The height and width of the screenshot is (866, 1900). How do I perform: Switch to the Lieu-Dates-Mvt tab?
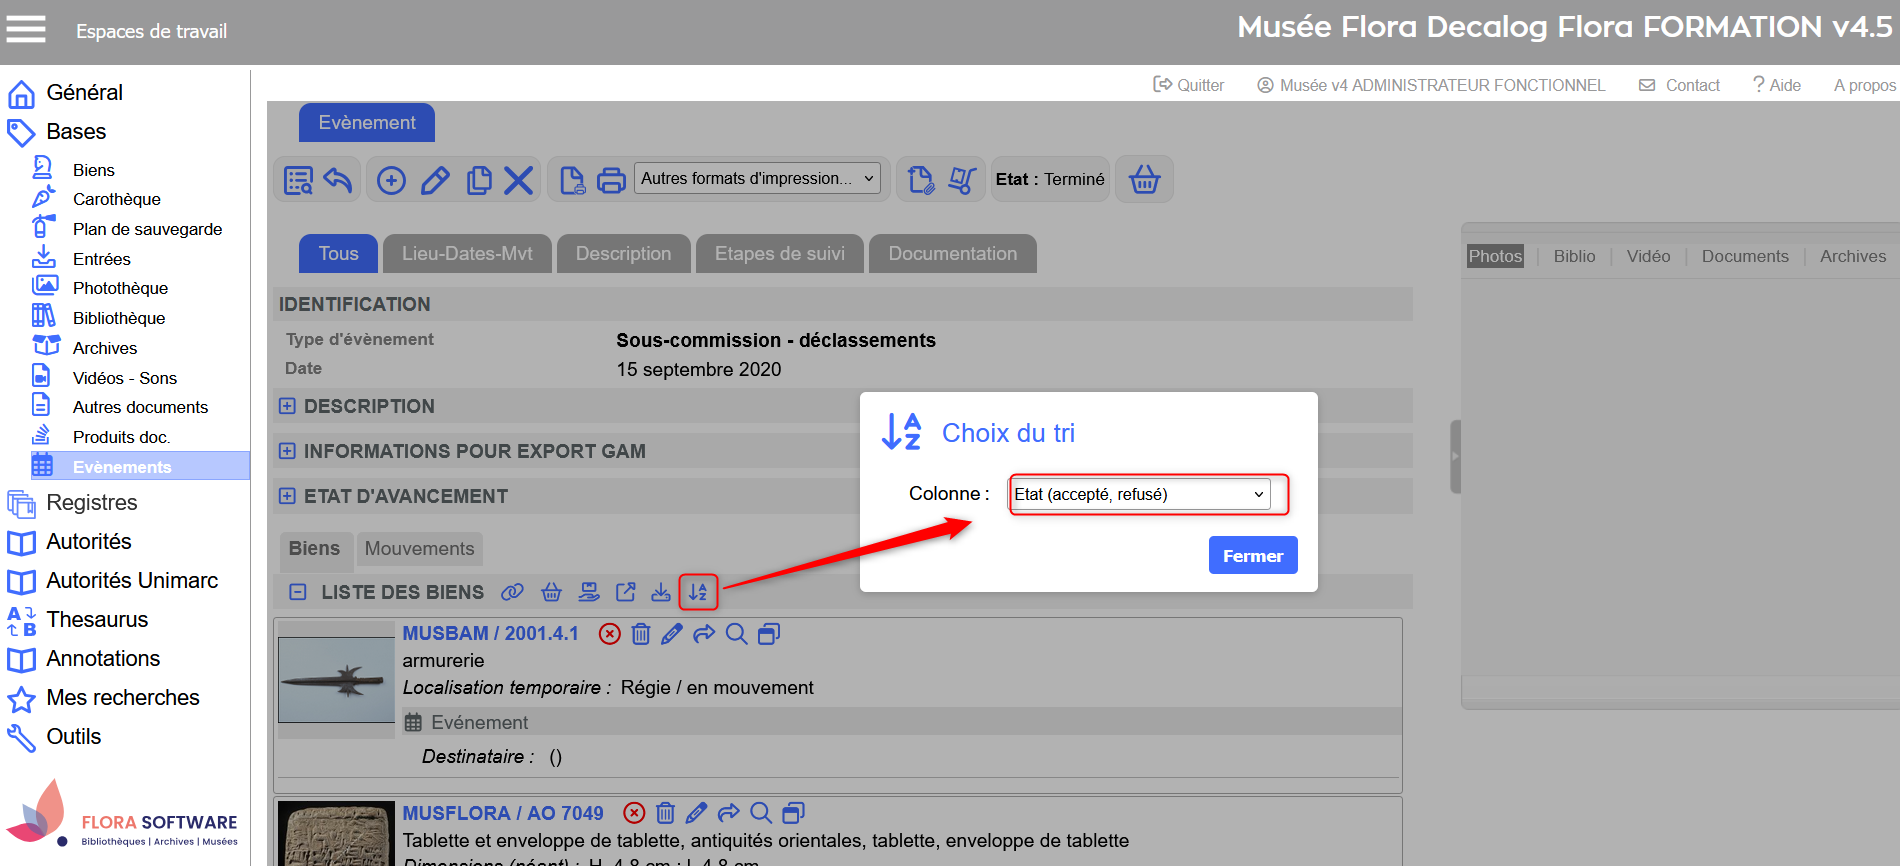[x=467, y=254]
